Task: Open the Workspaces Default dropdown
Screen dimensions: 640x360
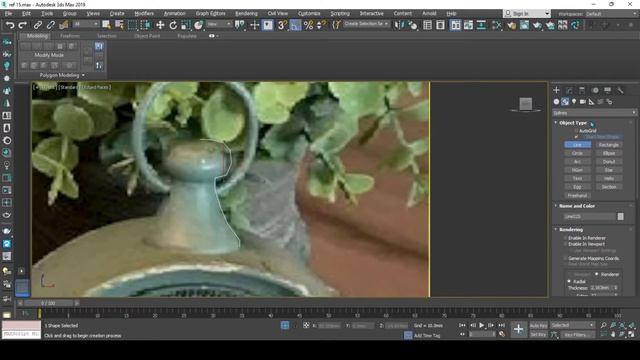Action: pos(611,14)
